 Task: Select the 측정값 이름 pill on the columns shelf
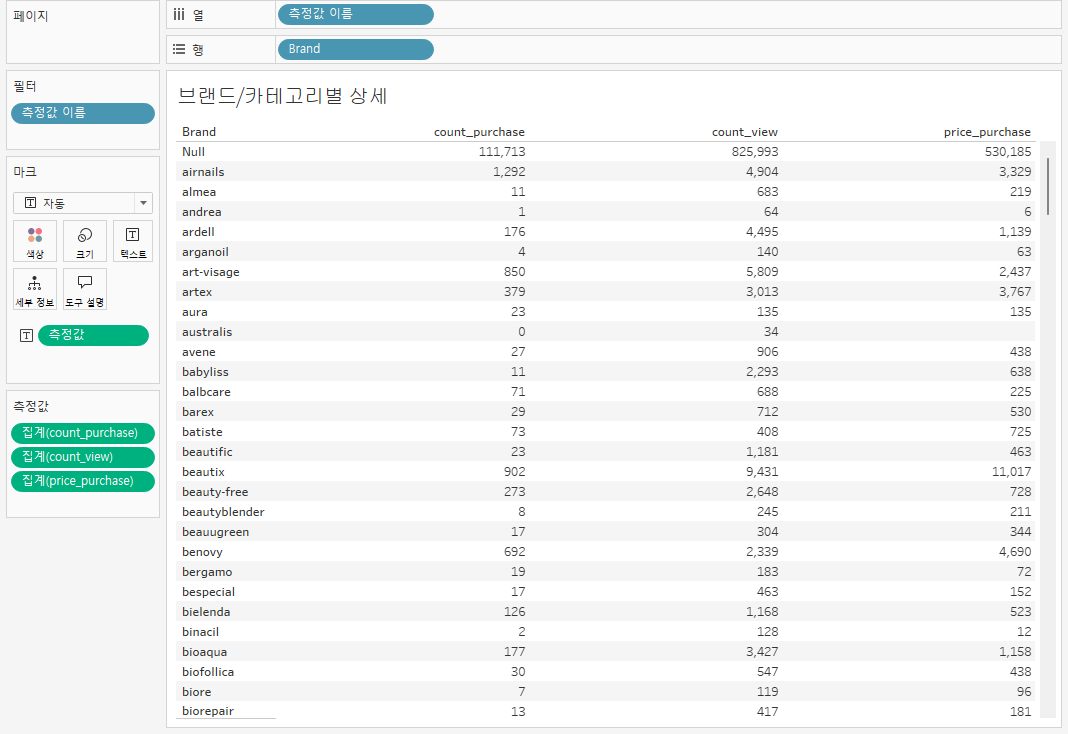coord(356,14)
